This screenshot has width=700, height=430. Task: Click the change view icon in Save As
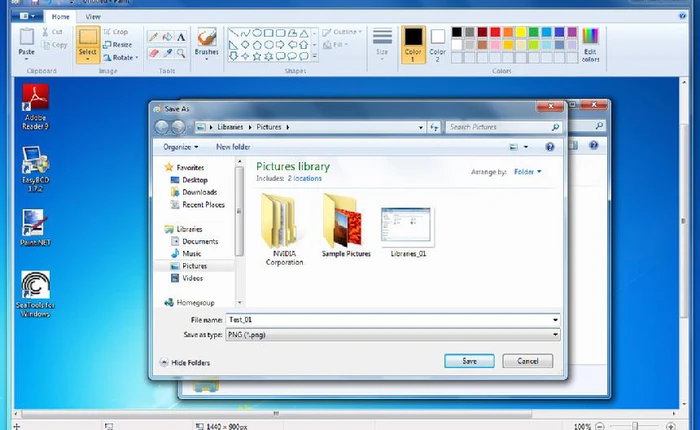[514, 146]
